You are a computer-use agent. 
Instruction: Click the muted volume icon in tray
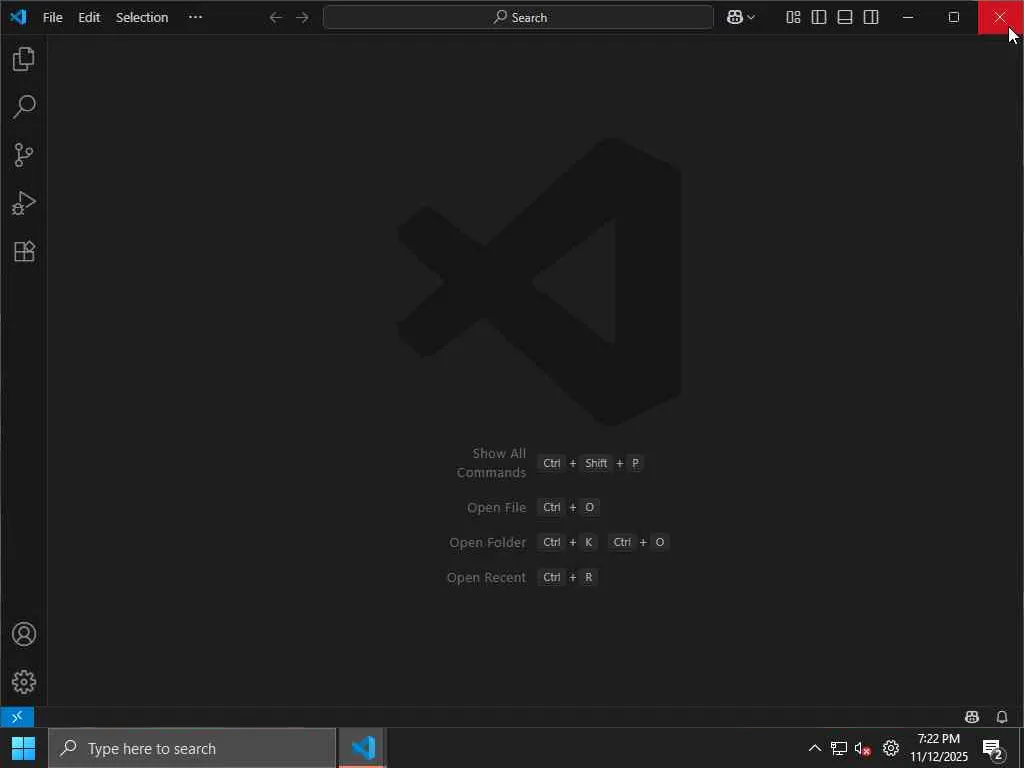tap(863, 748)
